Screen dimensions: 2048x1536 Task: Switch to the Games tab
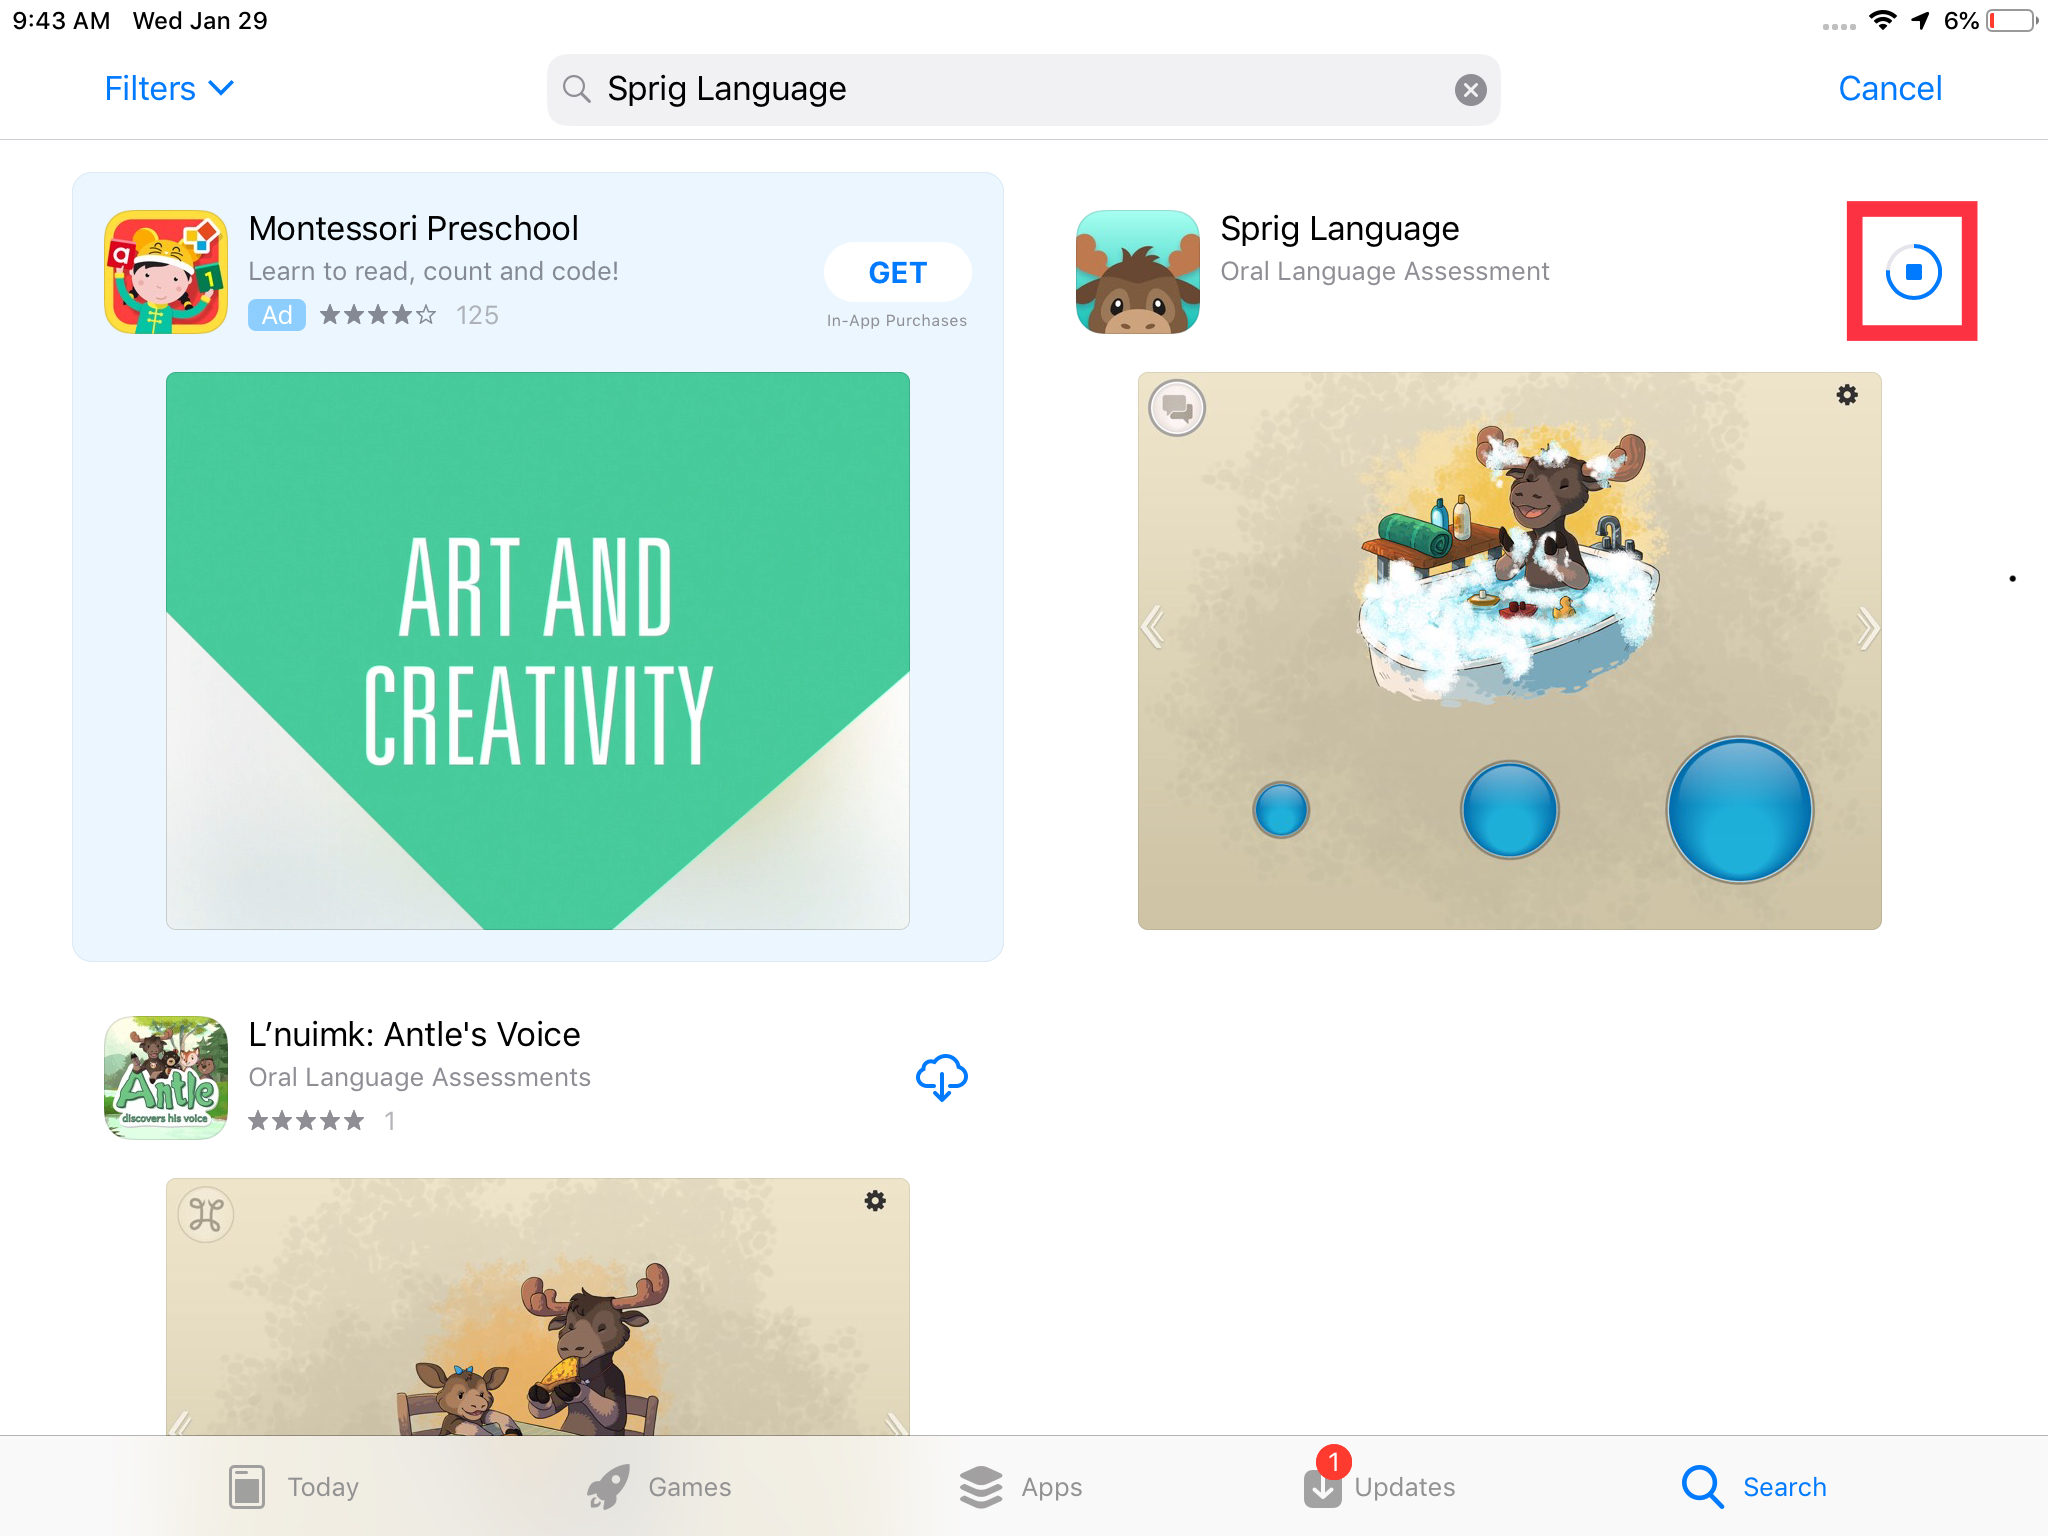coord(659,1487)
